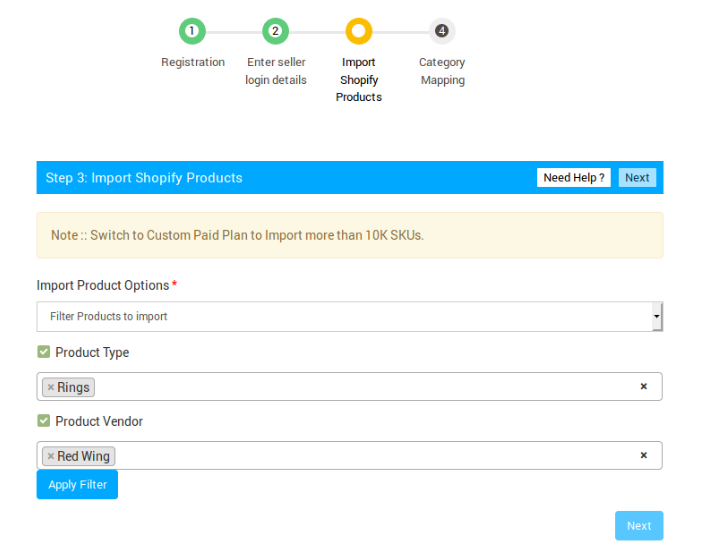Screen dimensions: 701x542
Task: Click the Category Mapping step label
Action: [442, 71]
